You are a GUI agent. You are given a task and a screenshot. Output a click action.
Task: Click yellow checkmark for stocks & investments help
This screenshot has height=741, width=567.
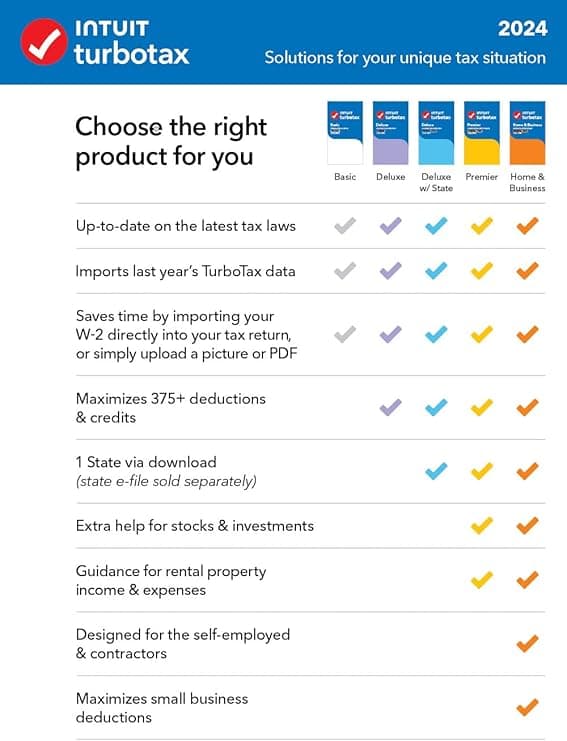pos(481,526)
